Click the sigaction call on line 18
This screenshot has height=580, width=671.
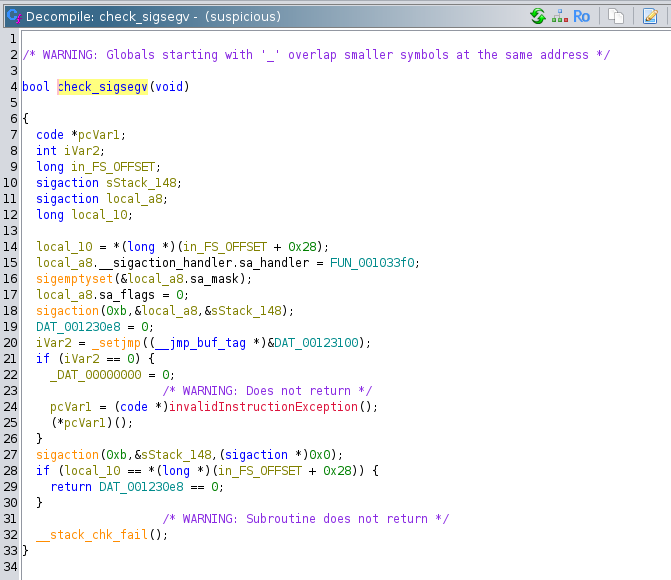pyautogui.click(x=68, y=311)
